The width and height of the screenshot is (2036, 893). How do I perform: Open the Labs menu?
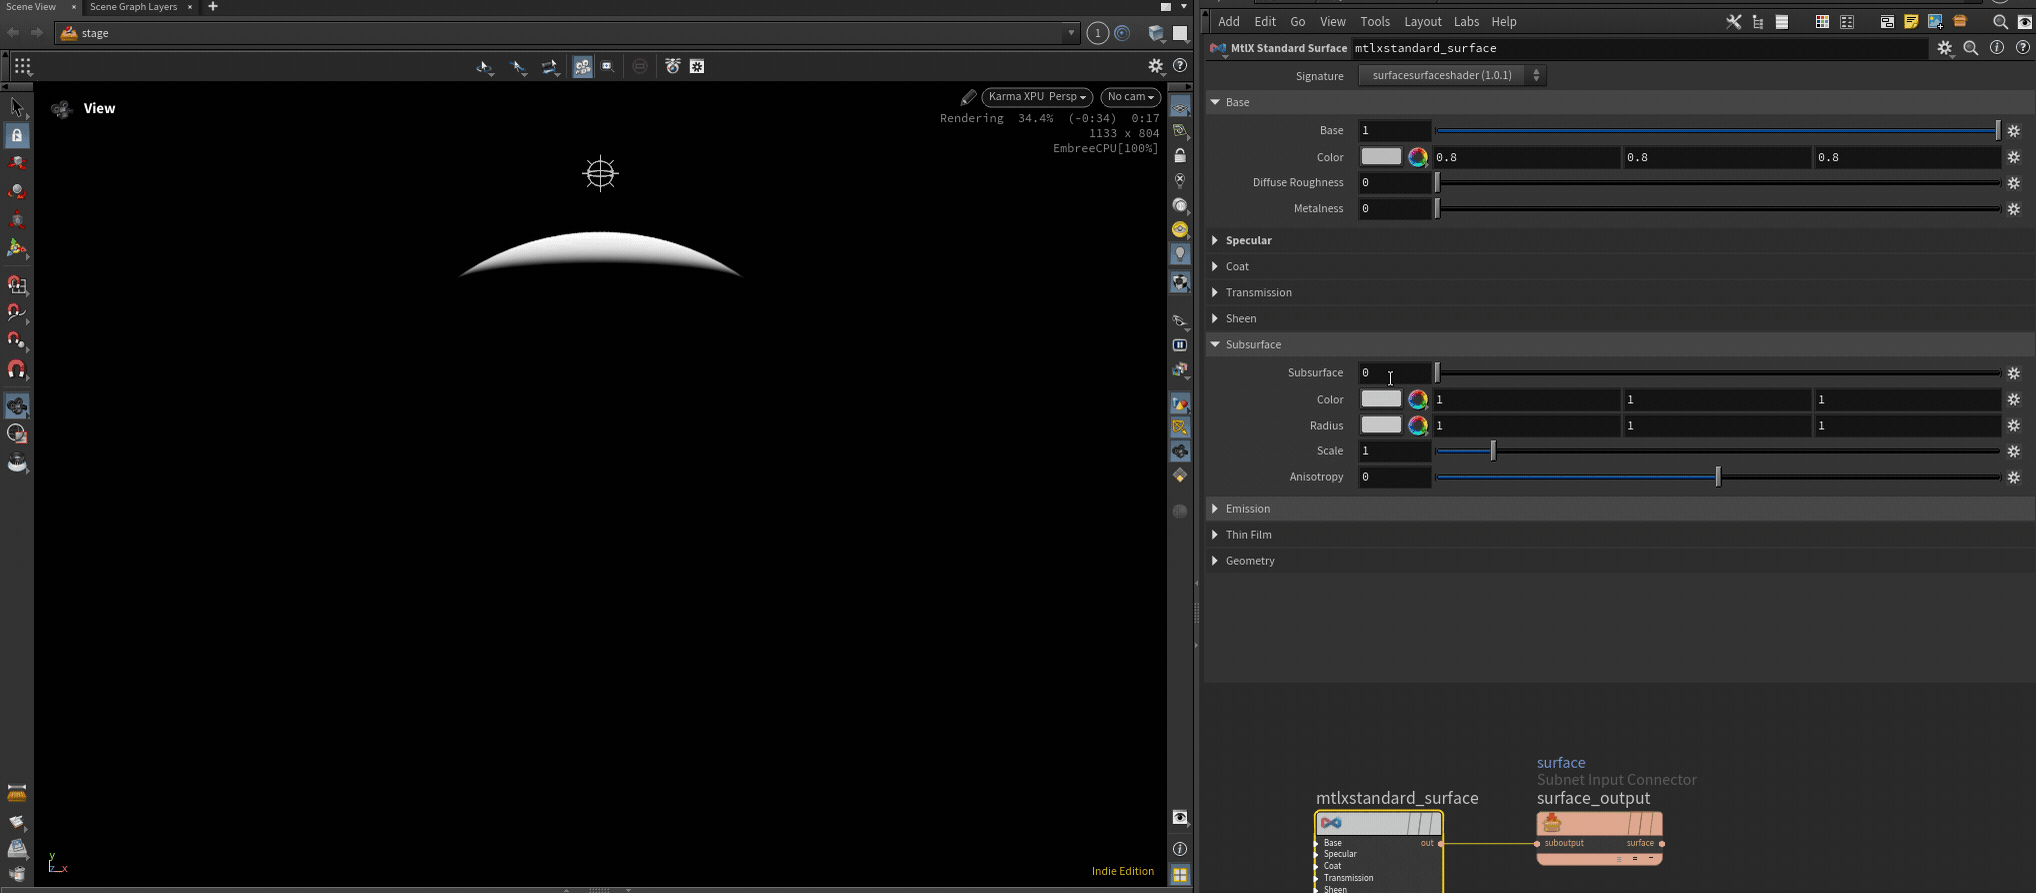1466,22
